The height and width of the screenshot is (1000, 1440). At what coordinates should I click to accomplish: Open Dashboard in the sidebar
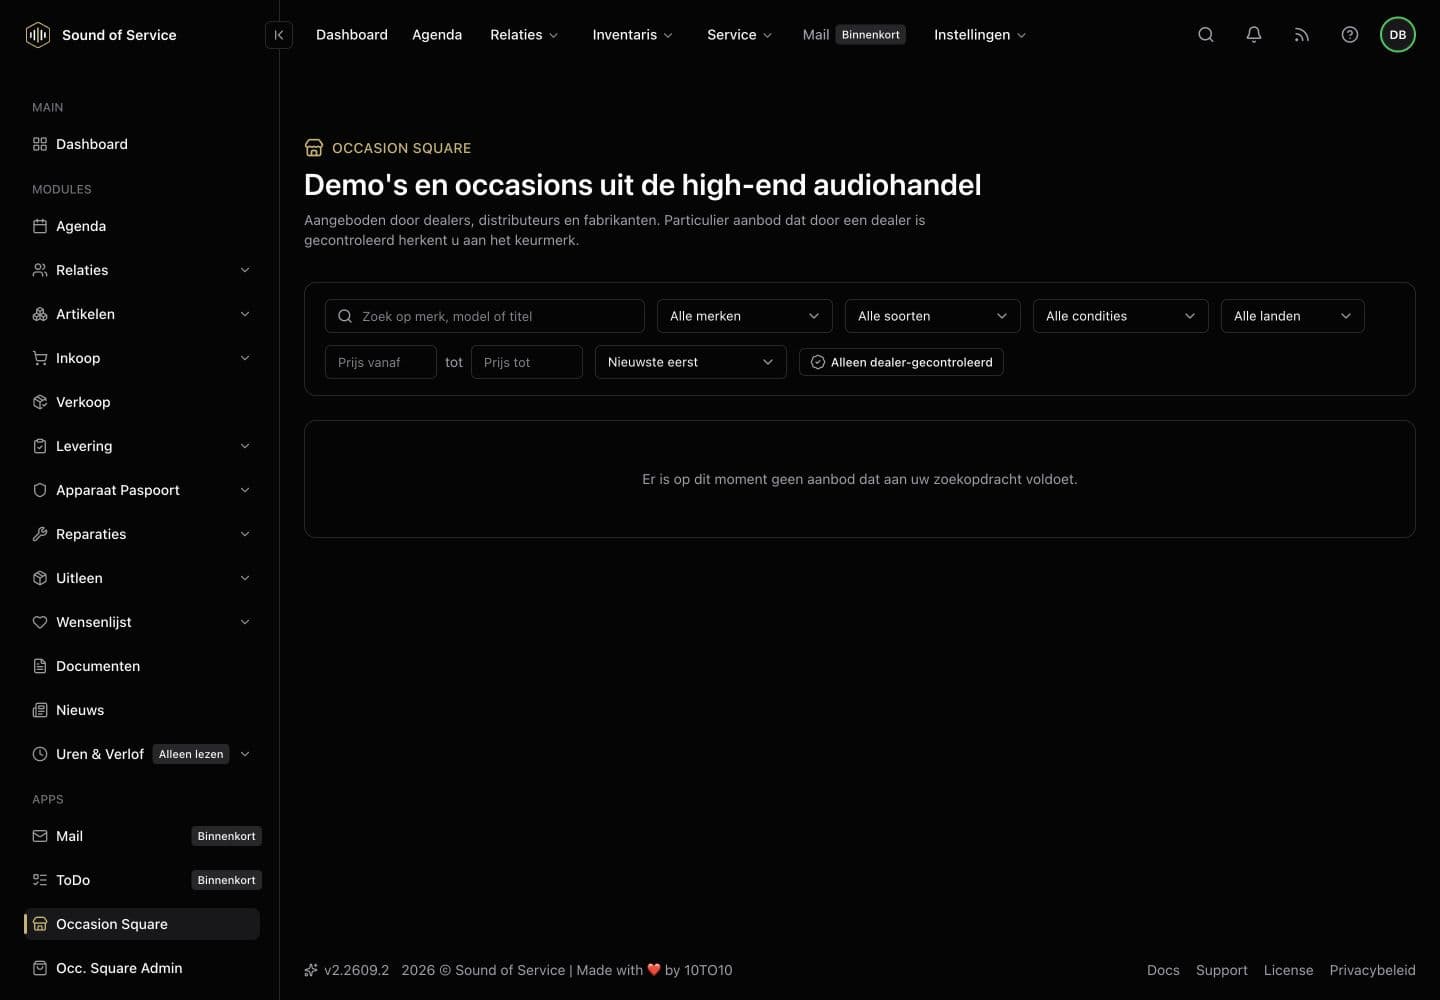[x=142, y=144]
